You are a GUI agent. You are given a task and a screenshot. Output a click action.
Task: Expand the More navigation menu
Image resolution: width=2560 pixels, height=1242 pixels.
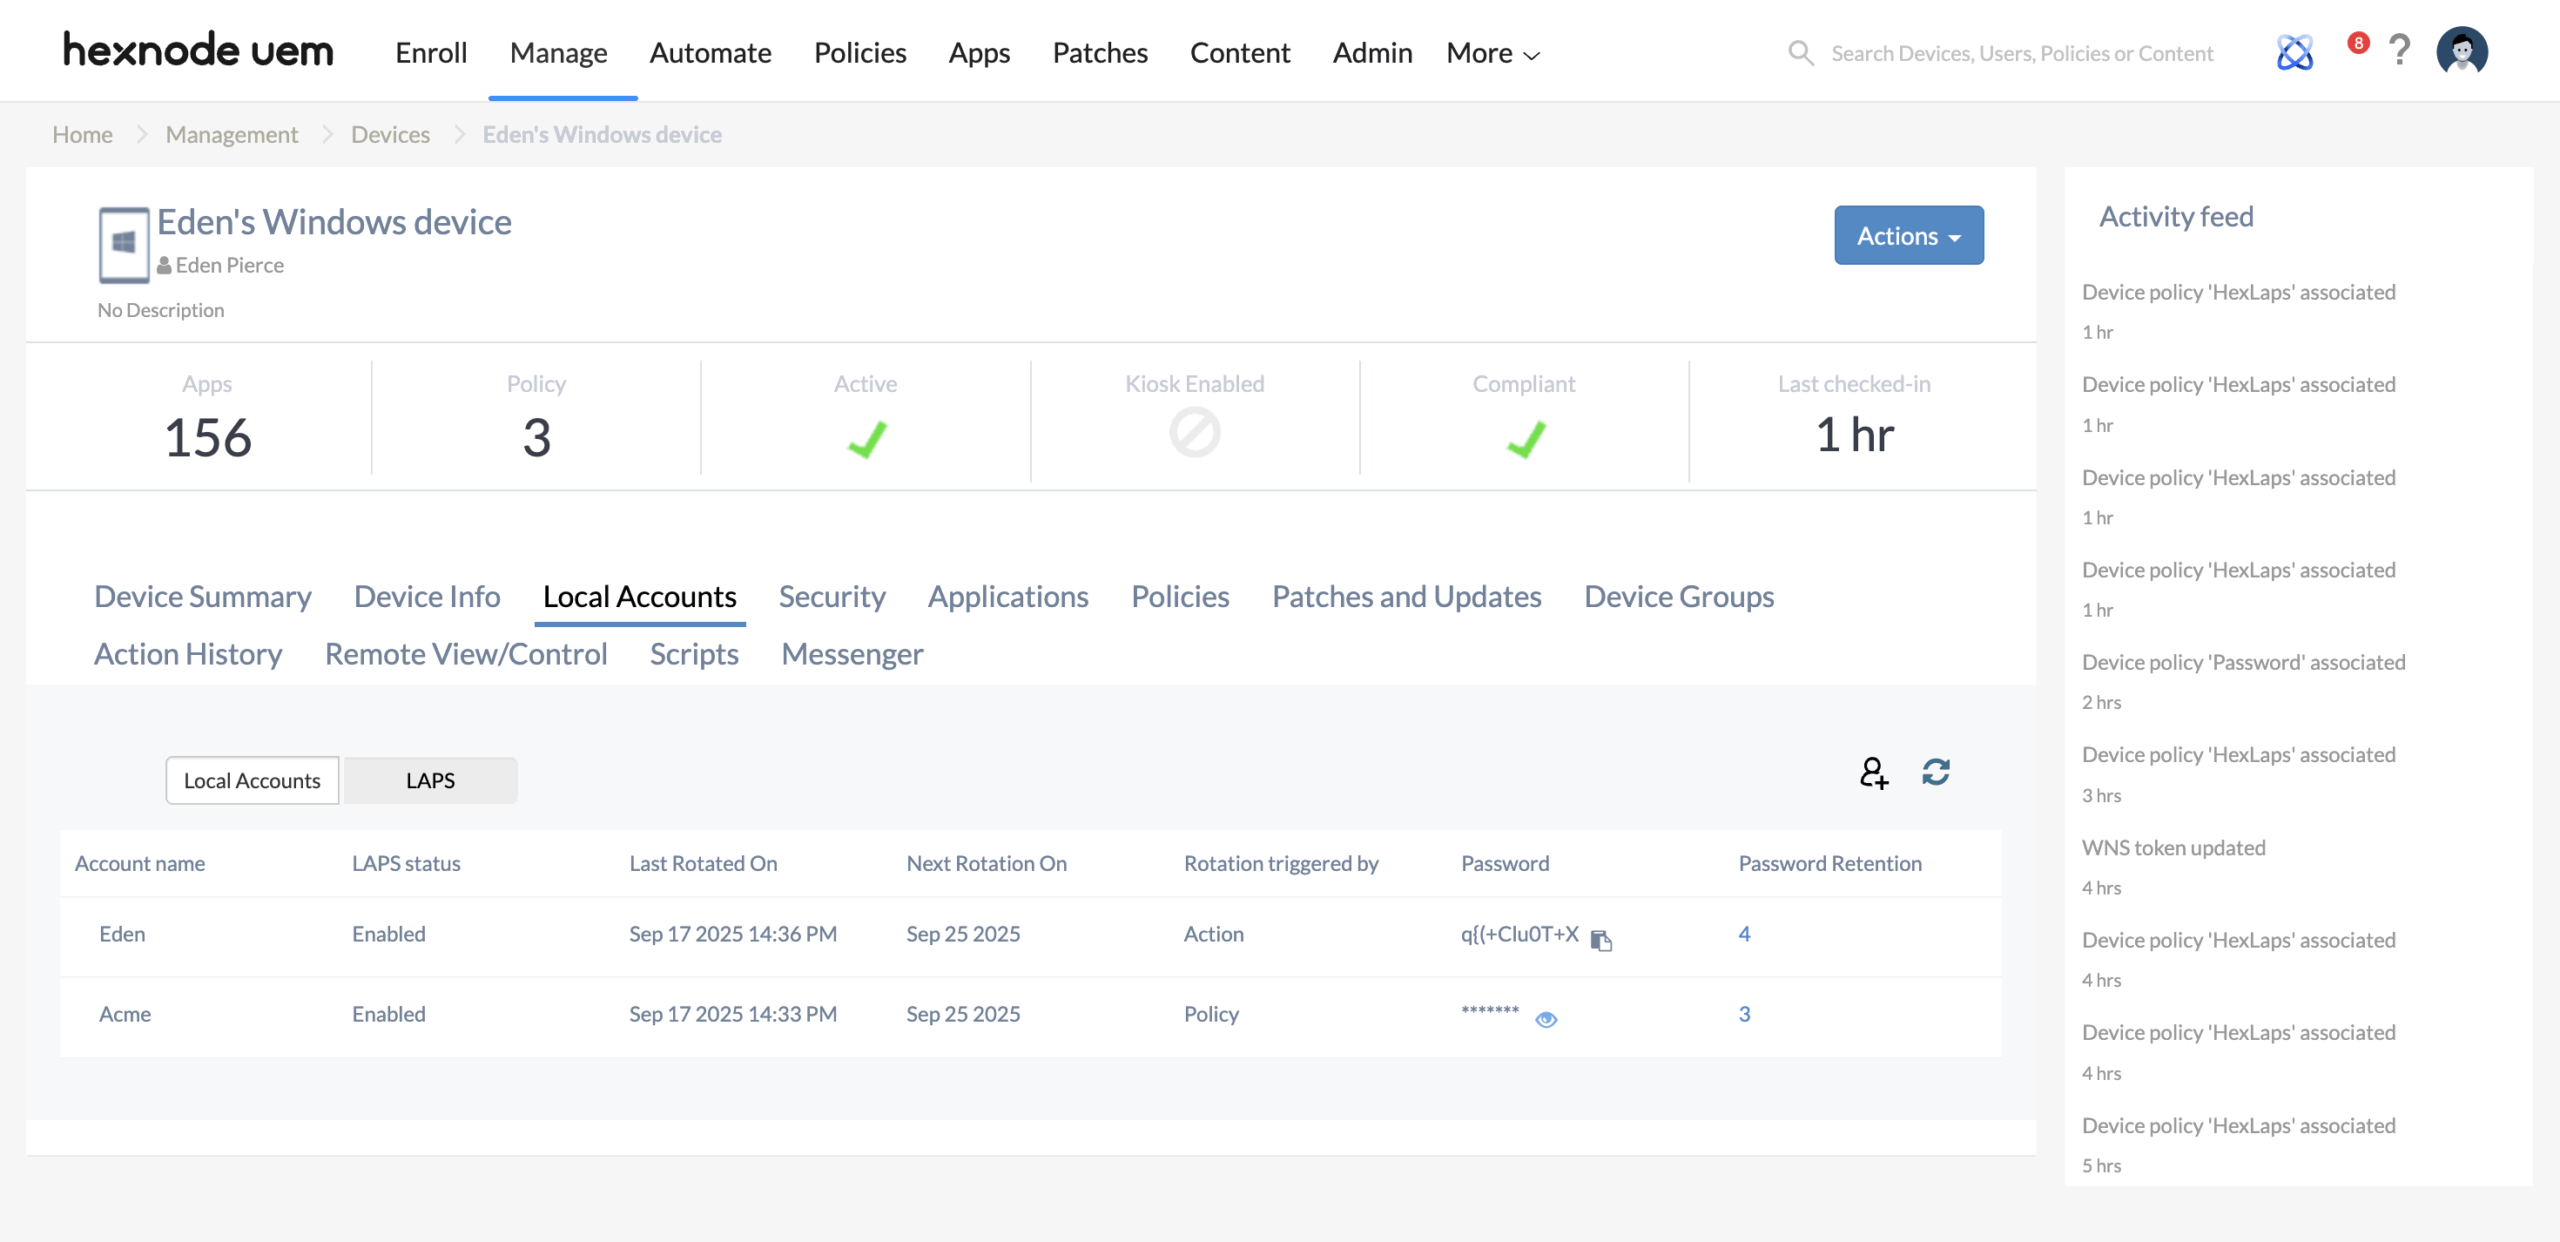1492,53
